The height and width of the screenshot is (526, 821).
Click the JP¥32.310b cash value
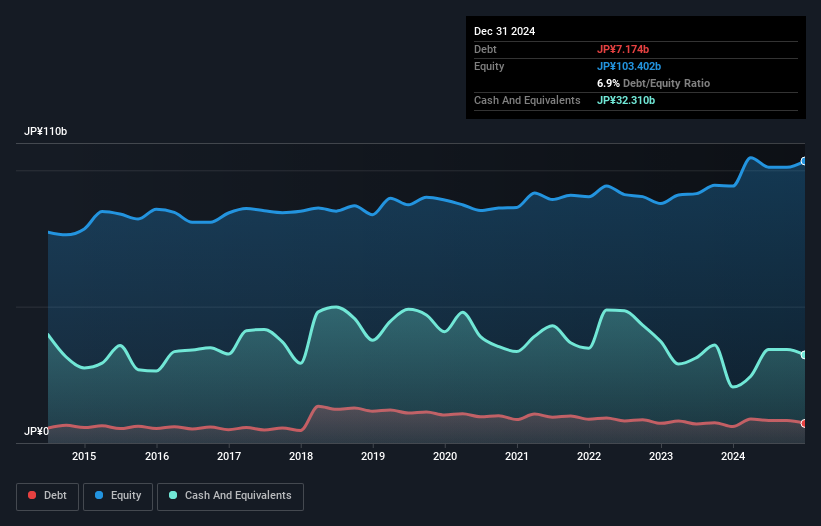[626, 100]
